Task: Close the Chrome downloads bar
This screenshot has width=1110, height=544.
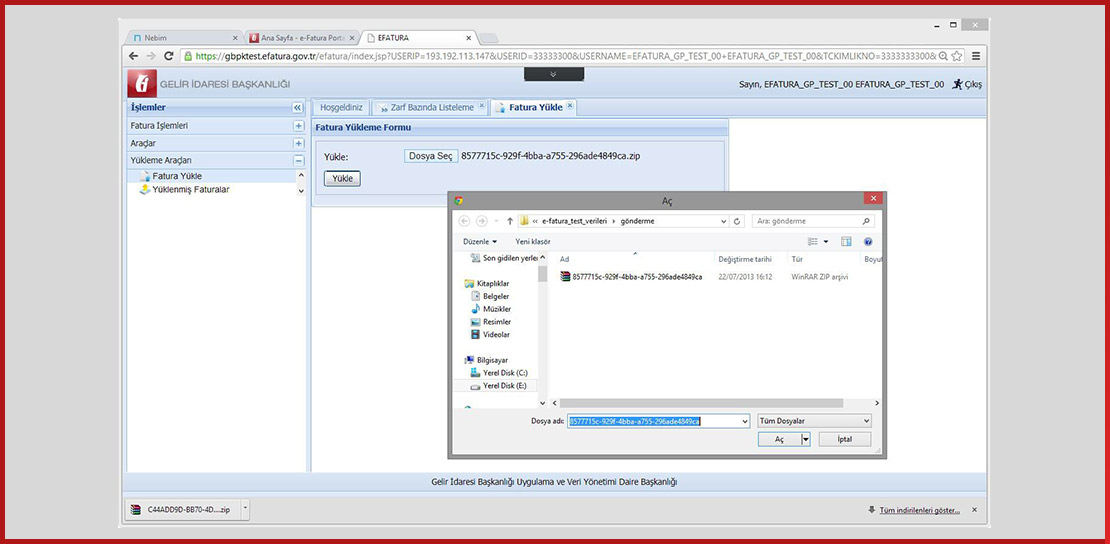Action: pos(974,509)
